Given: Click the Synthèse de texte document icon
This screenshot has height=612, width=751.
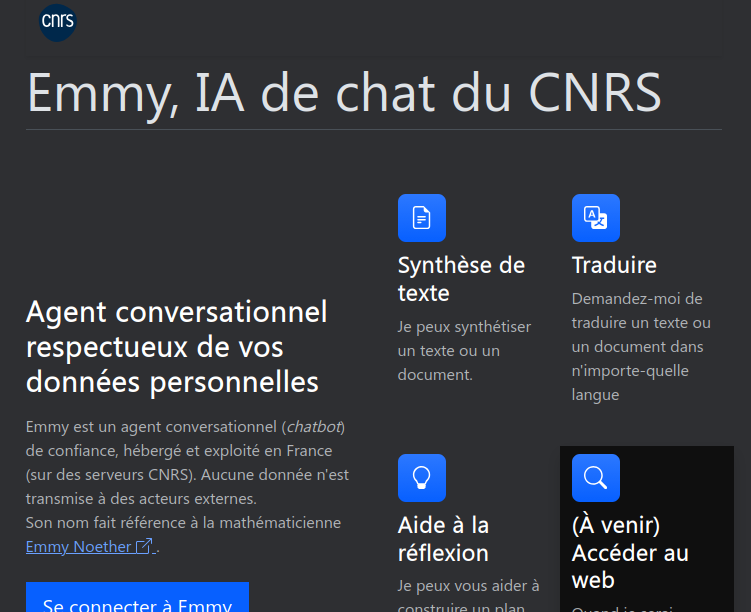Looking at the screenshot, I should 421,218.
